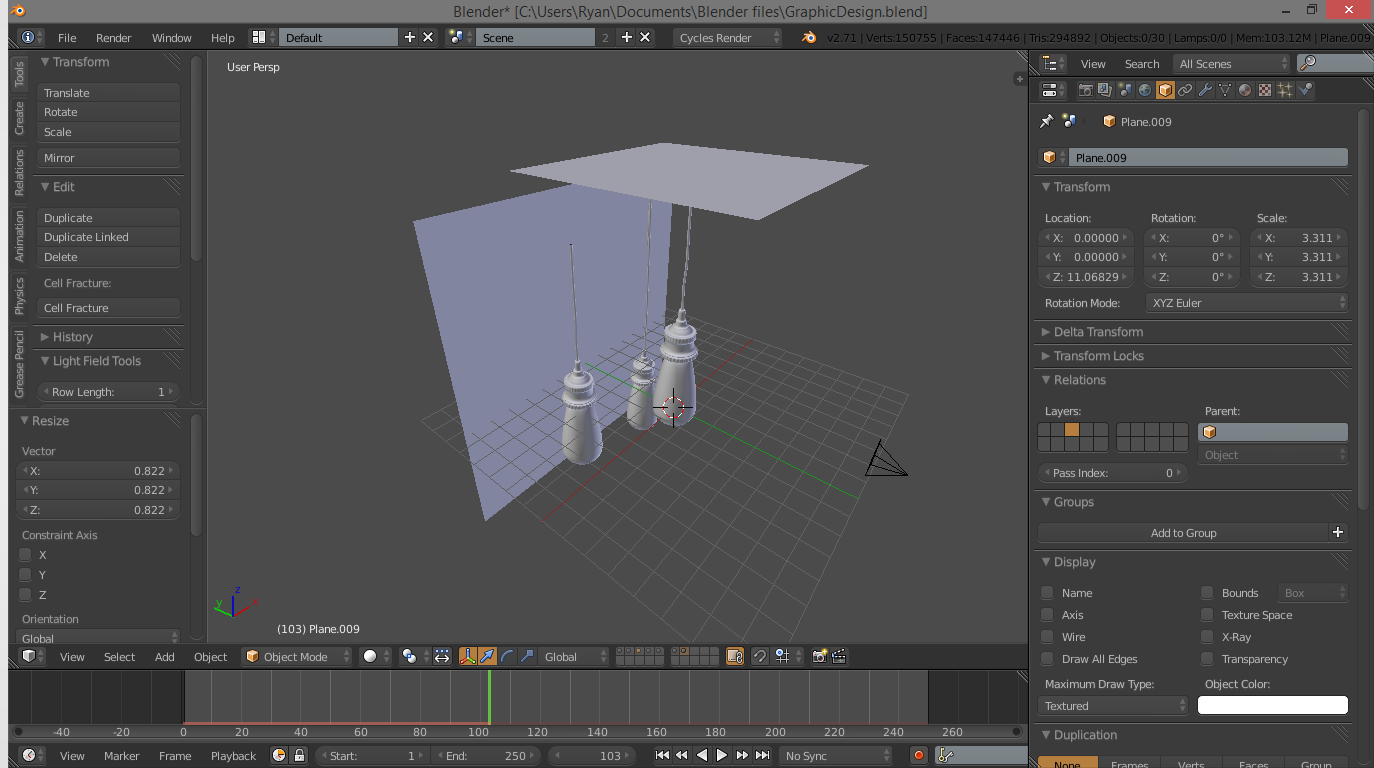Image resolution: width=1374 pixels, height=768 pixels.
Task: Click the outliner search magnifier field
Action: [1336, 63]
